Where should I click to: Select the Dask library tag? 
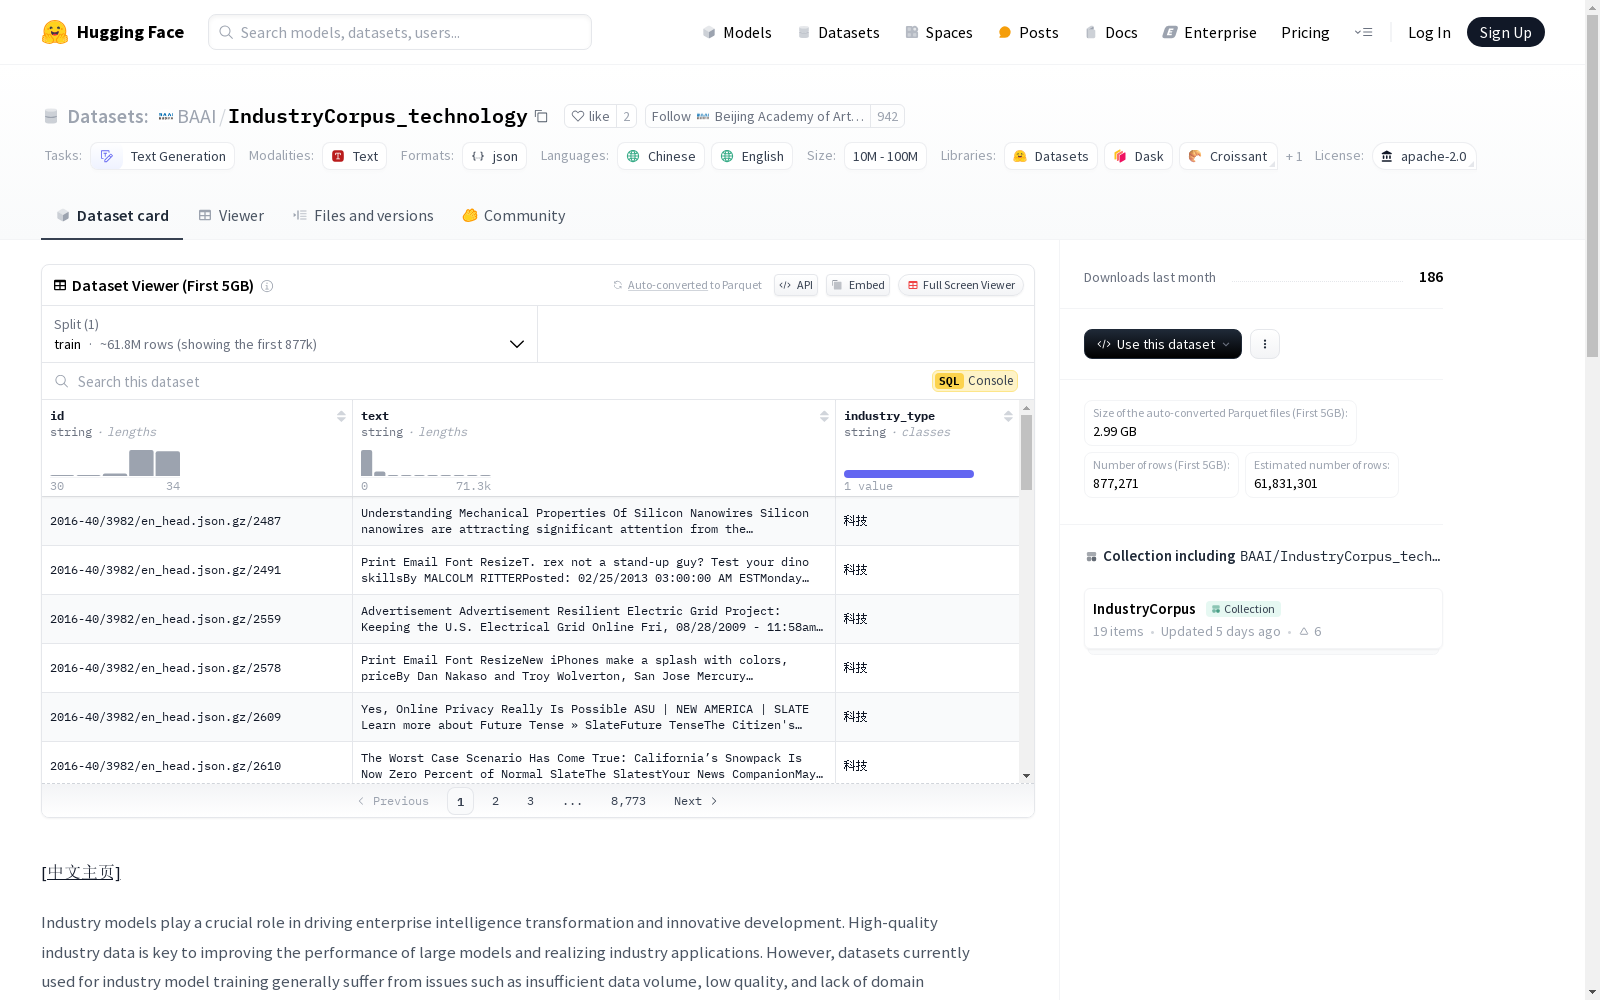pos(1139,156)
